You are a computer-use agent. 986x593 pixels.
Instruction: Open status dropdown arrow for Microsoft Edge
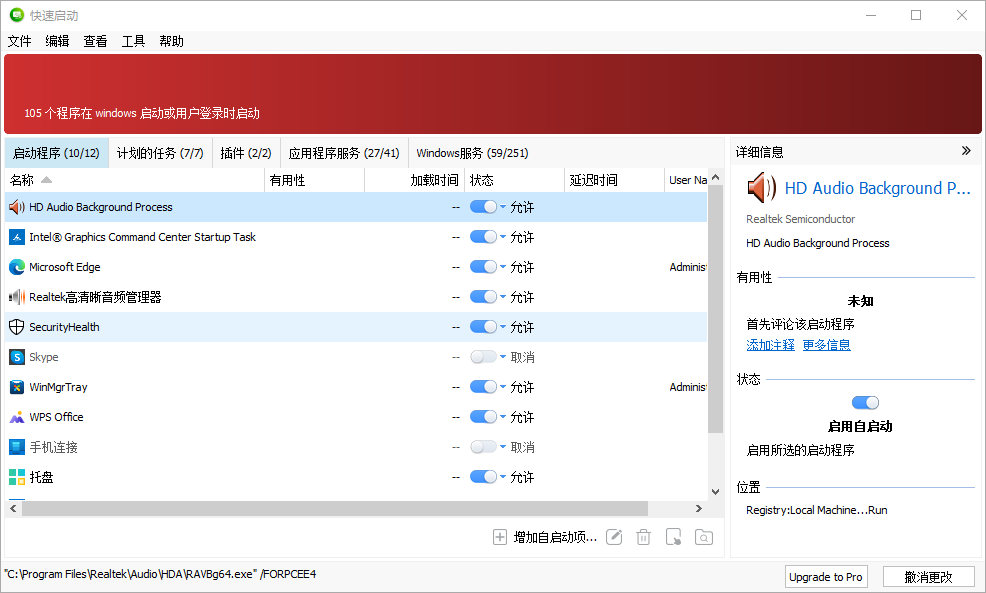point(503,267)
